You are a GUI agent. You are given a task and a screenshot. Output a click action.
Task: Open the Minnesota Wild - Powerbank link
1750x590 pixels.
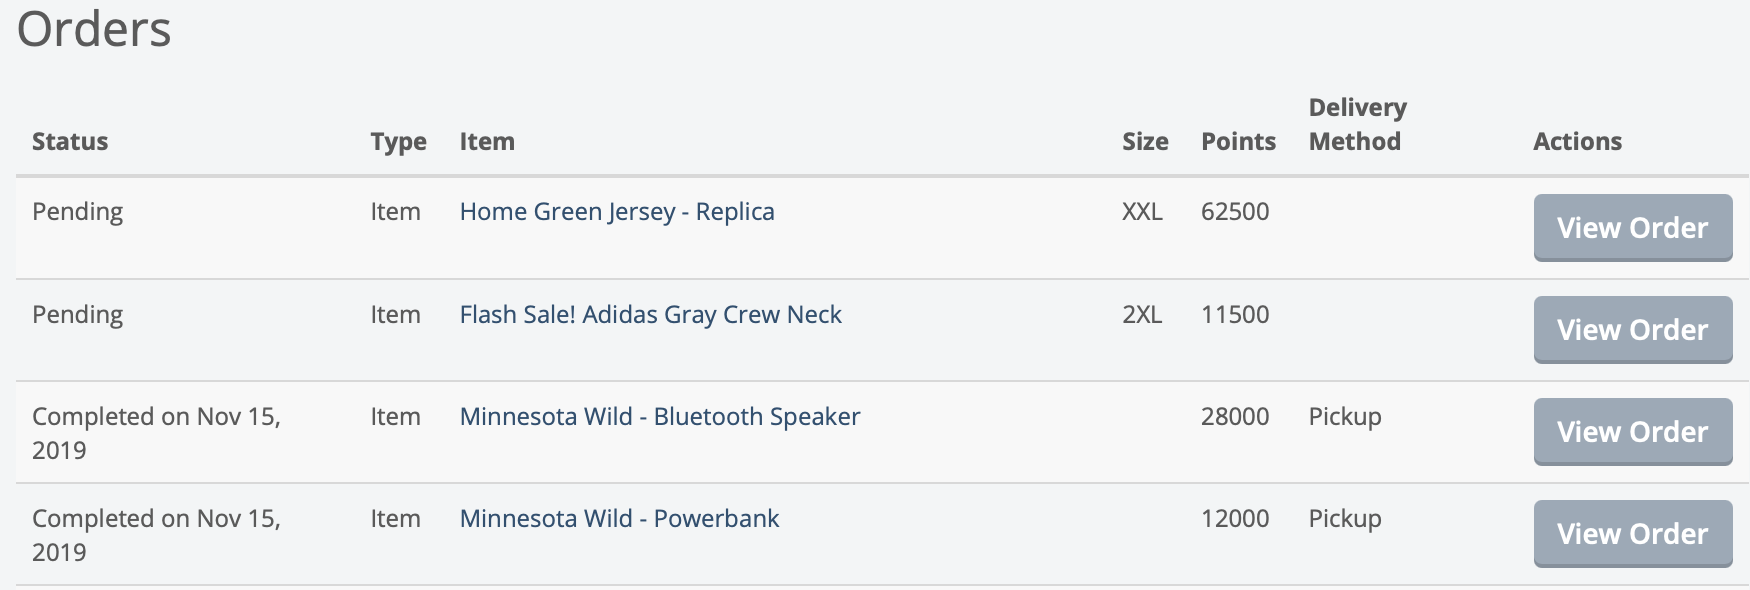click(x=619, y=519)
